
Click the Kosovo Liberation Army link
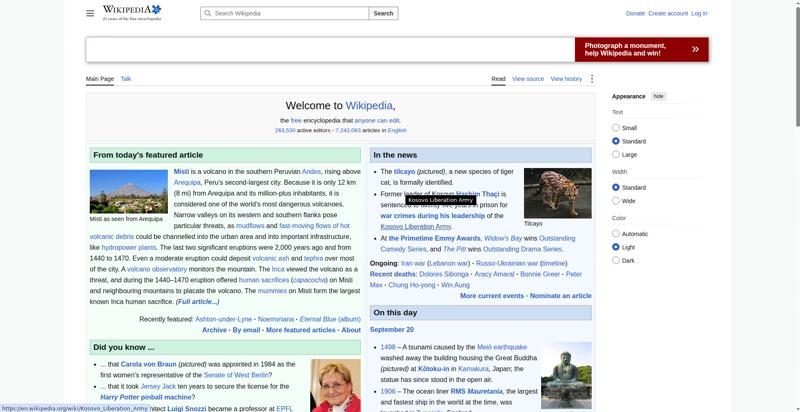click(415, 226)
